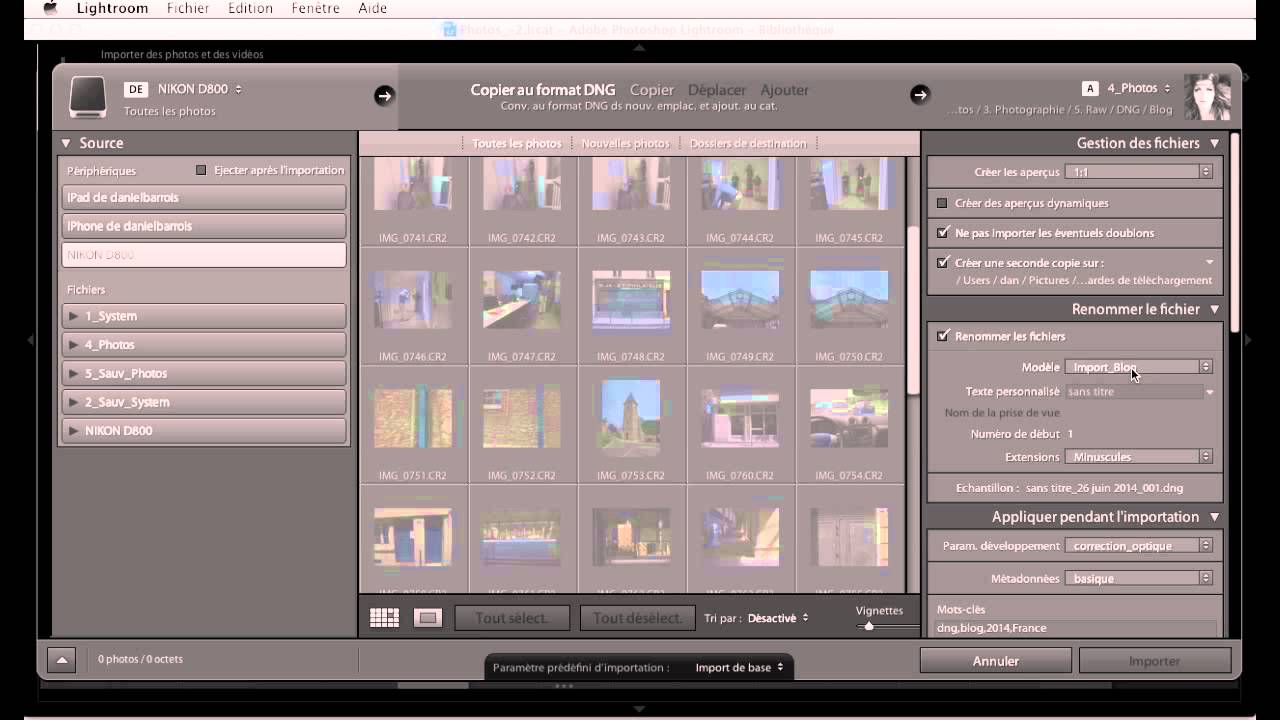Select the Déplacer import method

717,90
